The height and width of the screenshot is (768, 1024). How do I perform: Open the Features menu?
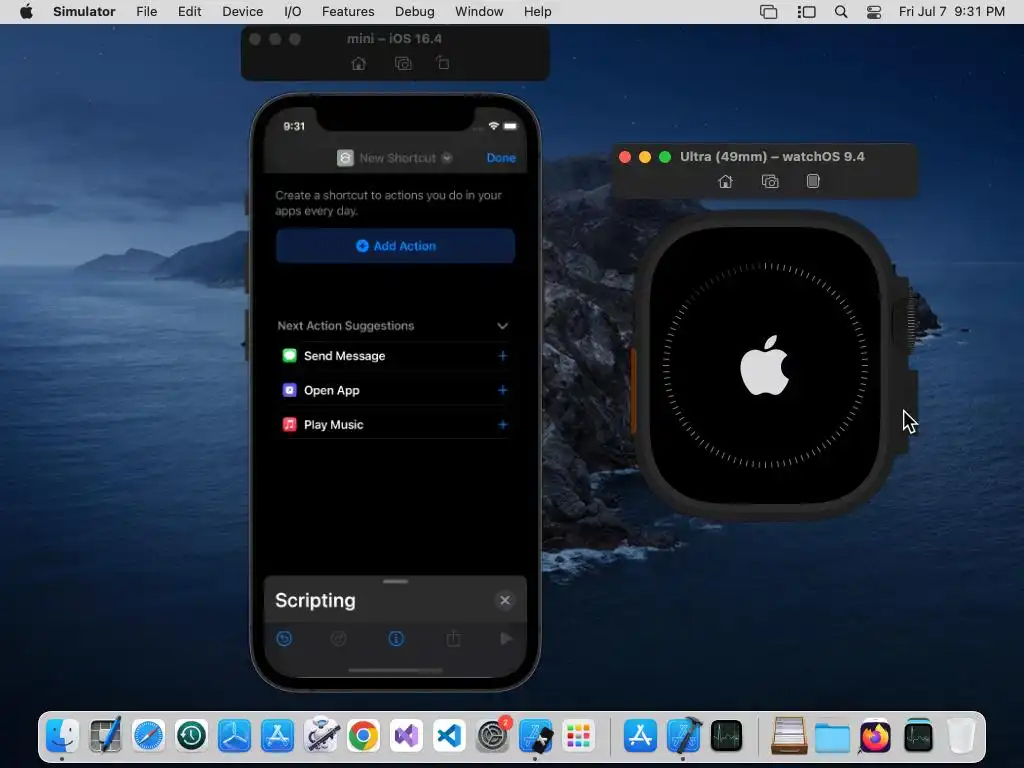348,12
